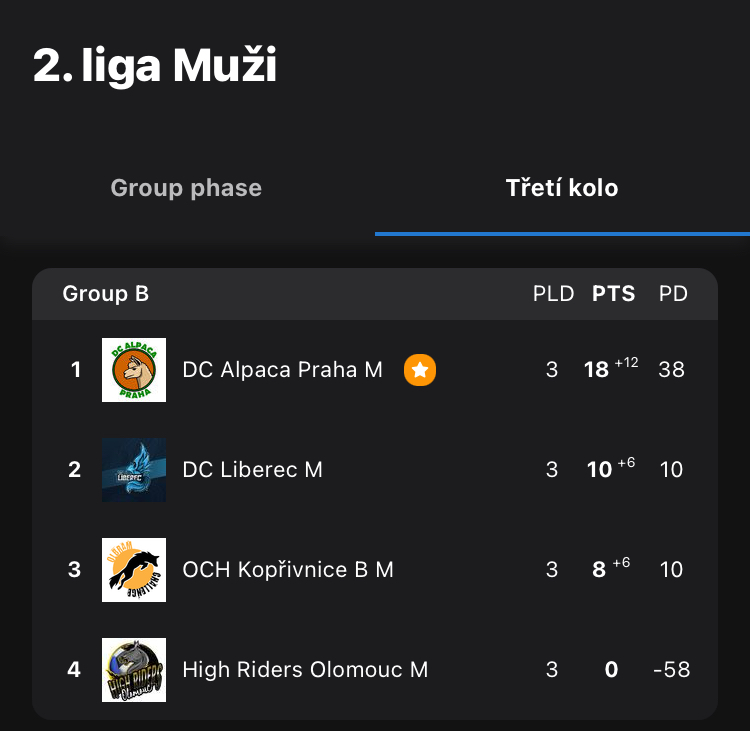This screenshot has width=750, height=731.
Task: Open DC Liberec M team link
Action: (x=252, y=470)
